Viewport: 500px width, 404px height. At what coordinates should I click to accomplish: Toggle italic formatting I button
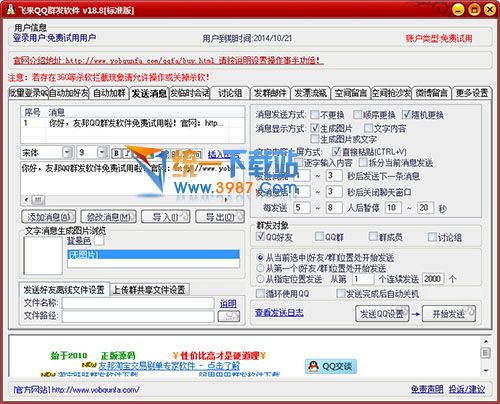click(127, 153)
